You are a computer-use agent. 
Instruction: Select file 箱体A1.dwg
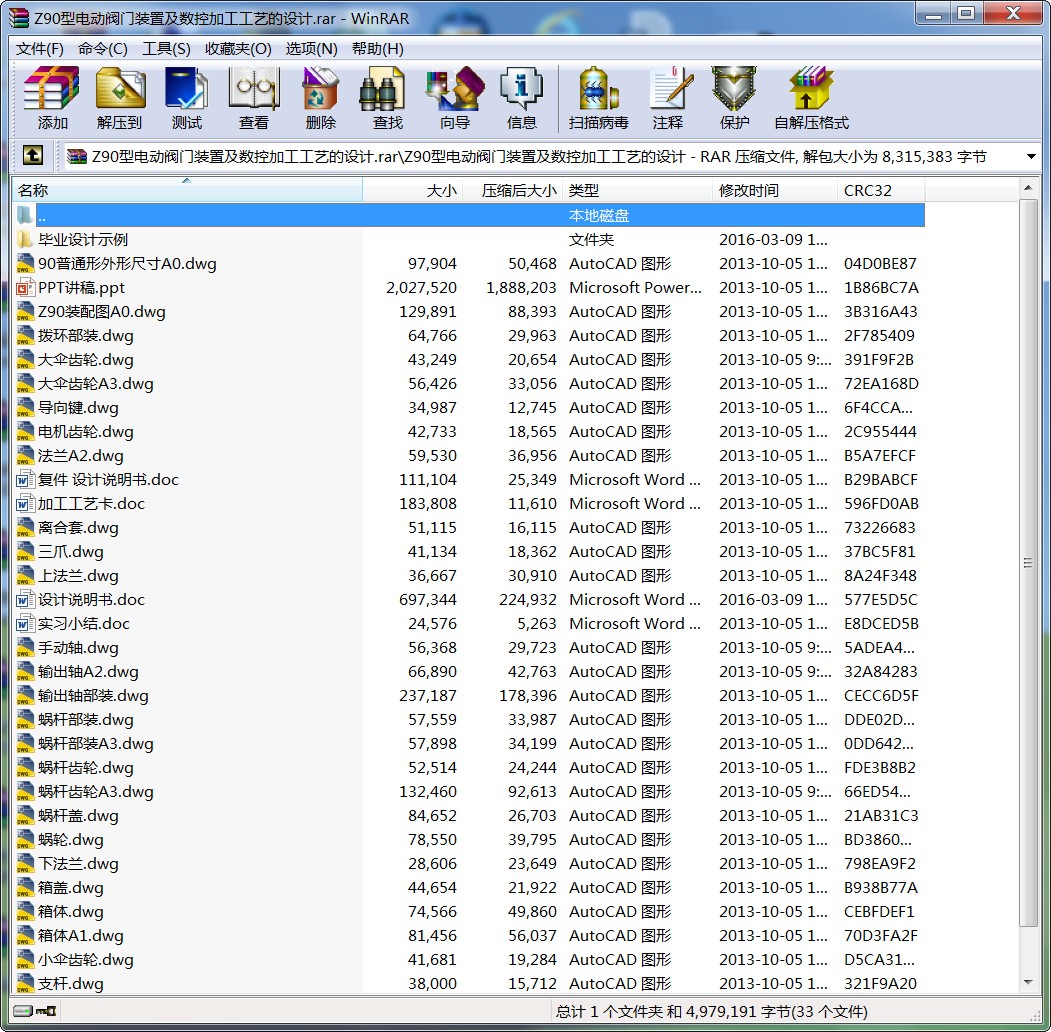point(80,936)
